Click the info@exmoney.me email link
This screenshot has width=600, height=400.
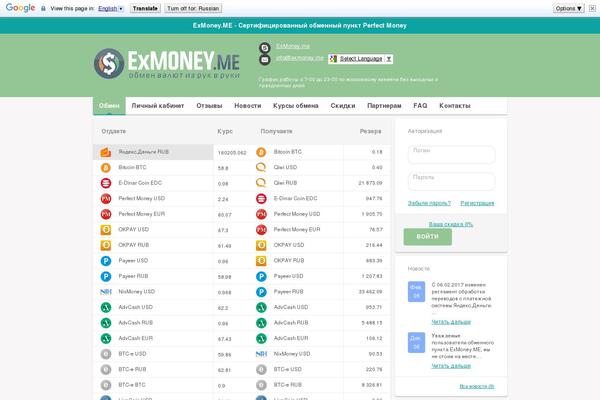click(300, 58)
